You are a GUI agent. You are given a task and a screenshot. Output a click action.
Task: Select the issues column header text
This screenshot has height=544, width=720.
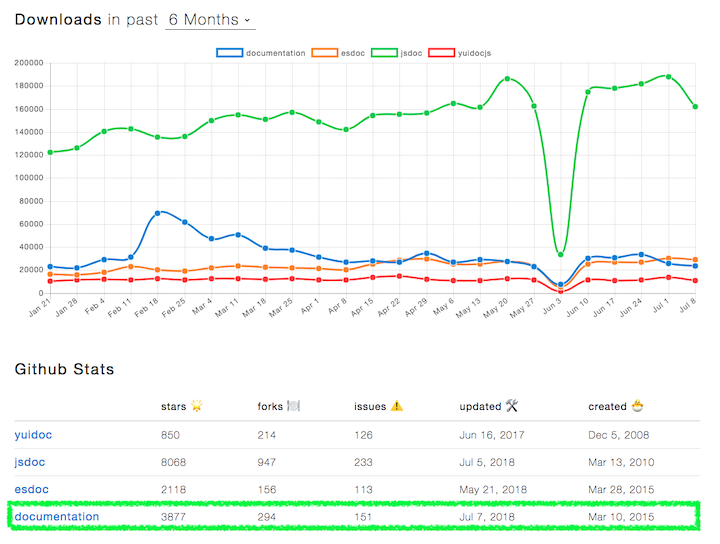[370, 407]
